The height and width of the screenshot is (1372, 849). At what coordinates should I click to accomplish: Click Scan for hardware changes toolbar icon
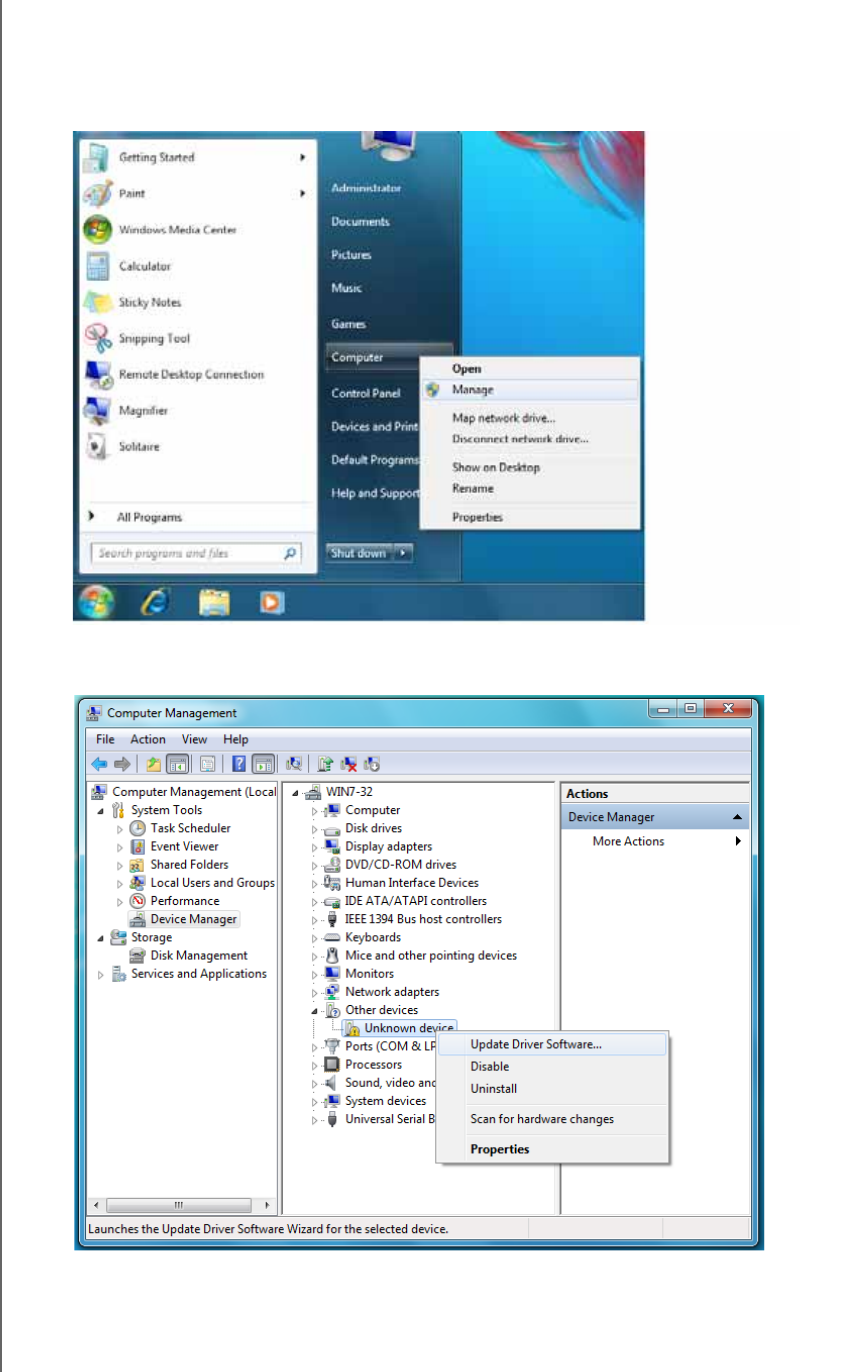click(x=295, y=764)
